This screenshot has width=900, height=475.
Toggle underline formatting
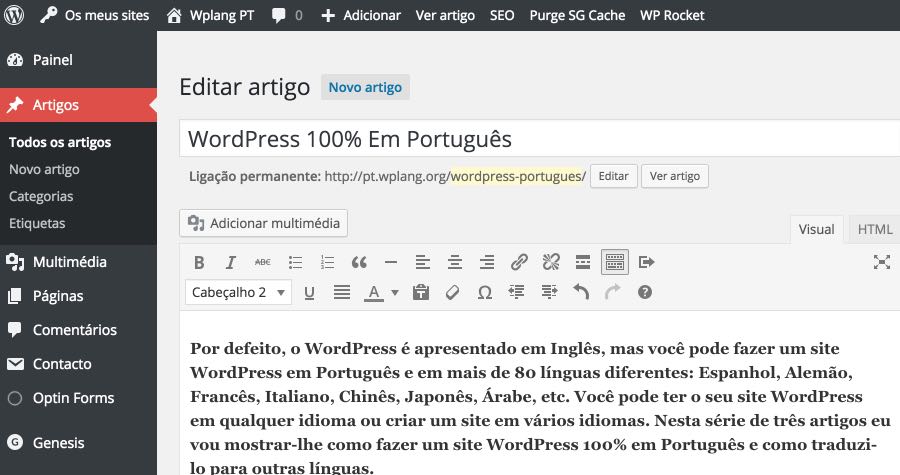click(x=309, y=293)
